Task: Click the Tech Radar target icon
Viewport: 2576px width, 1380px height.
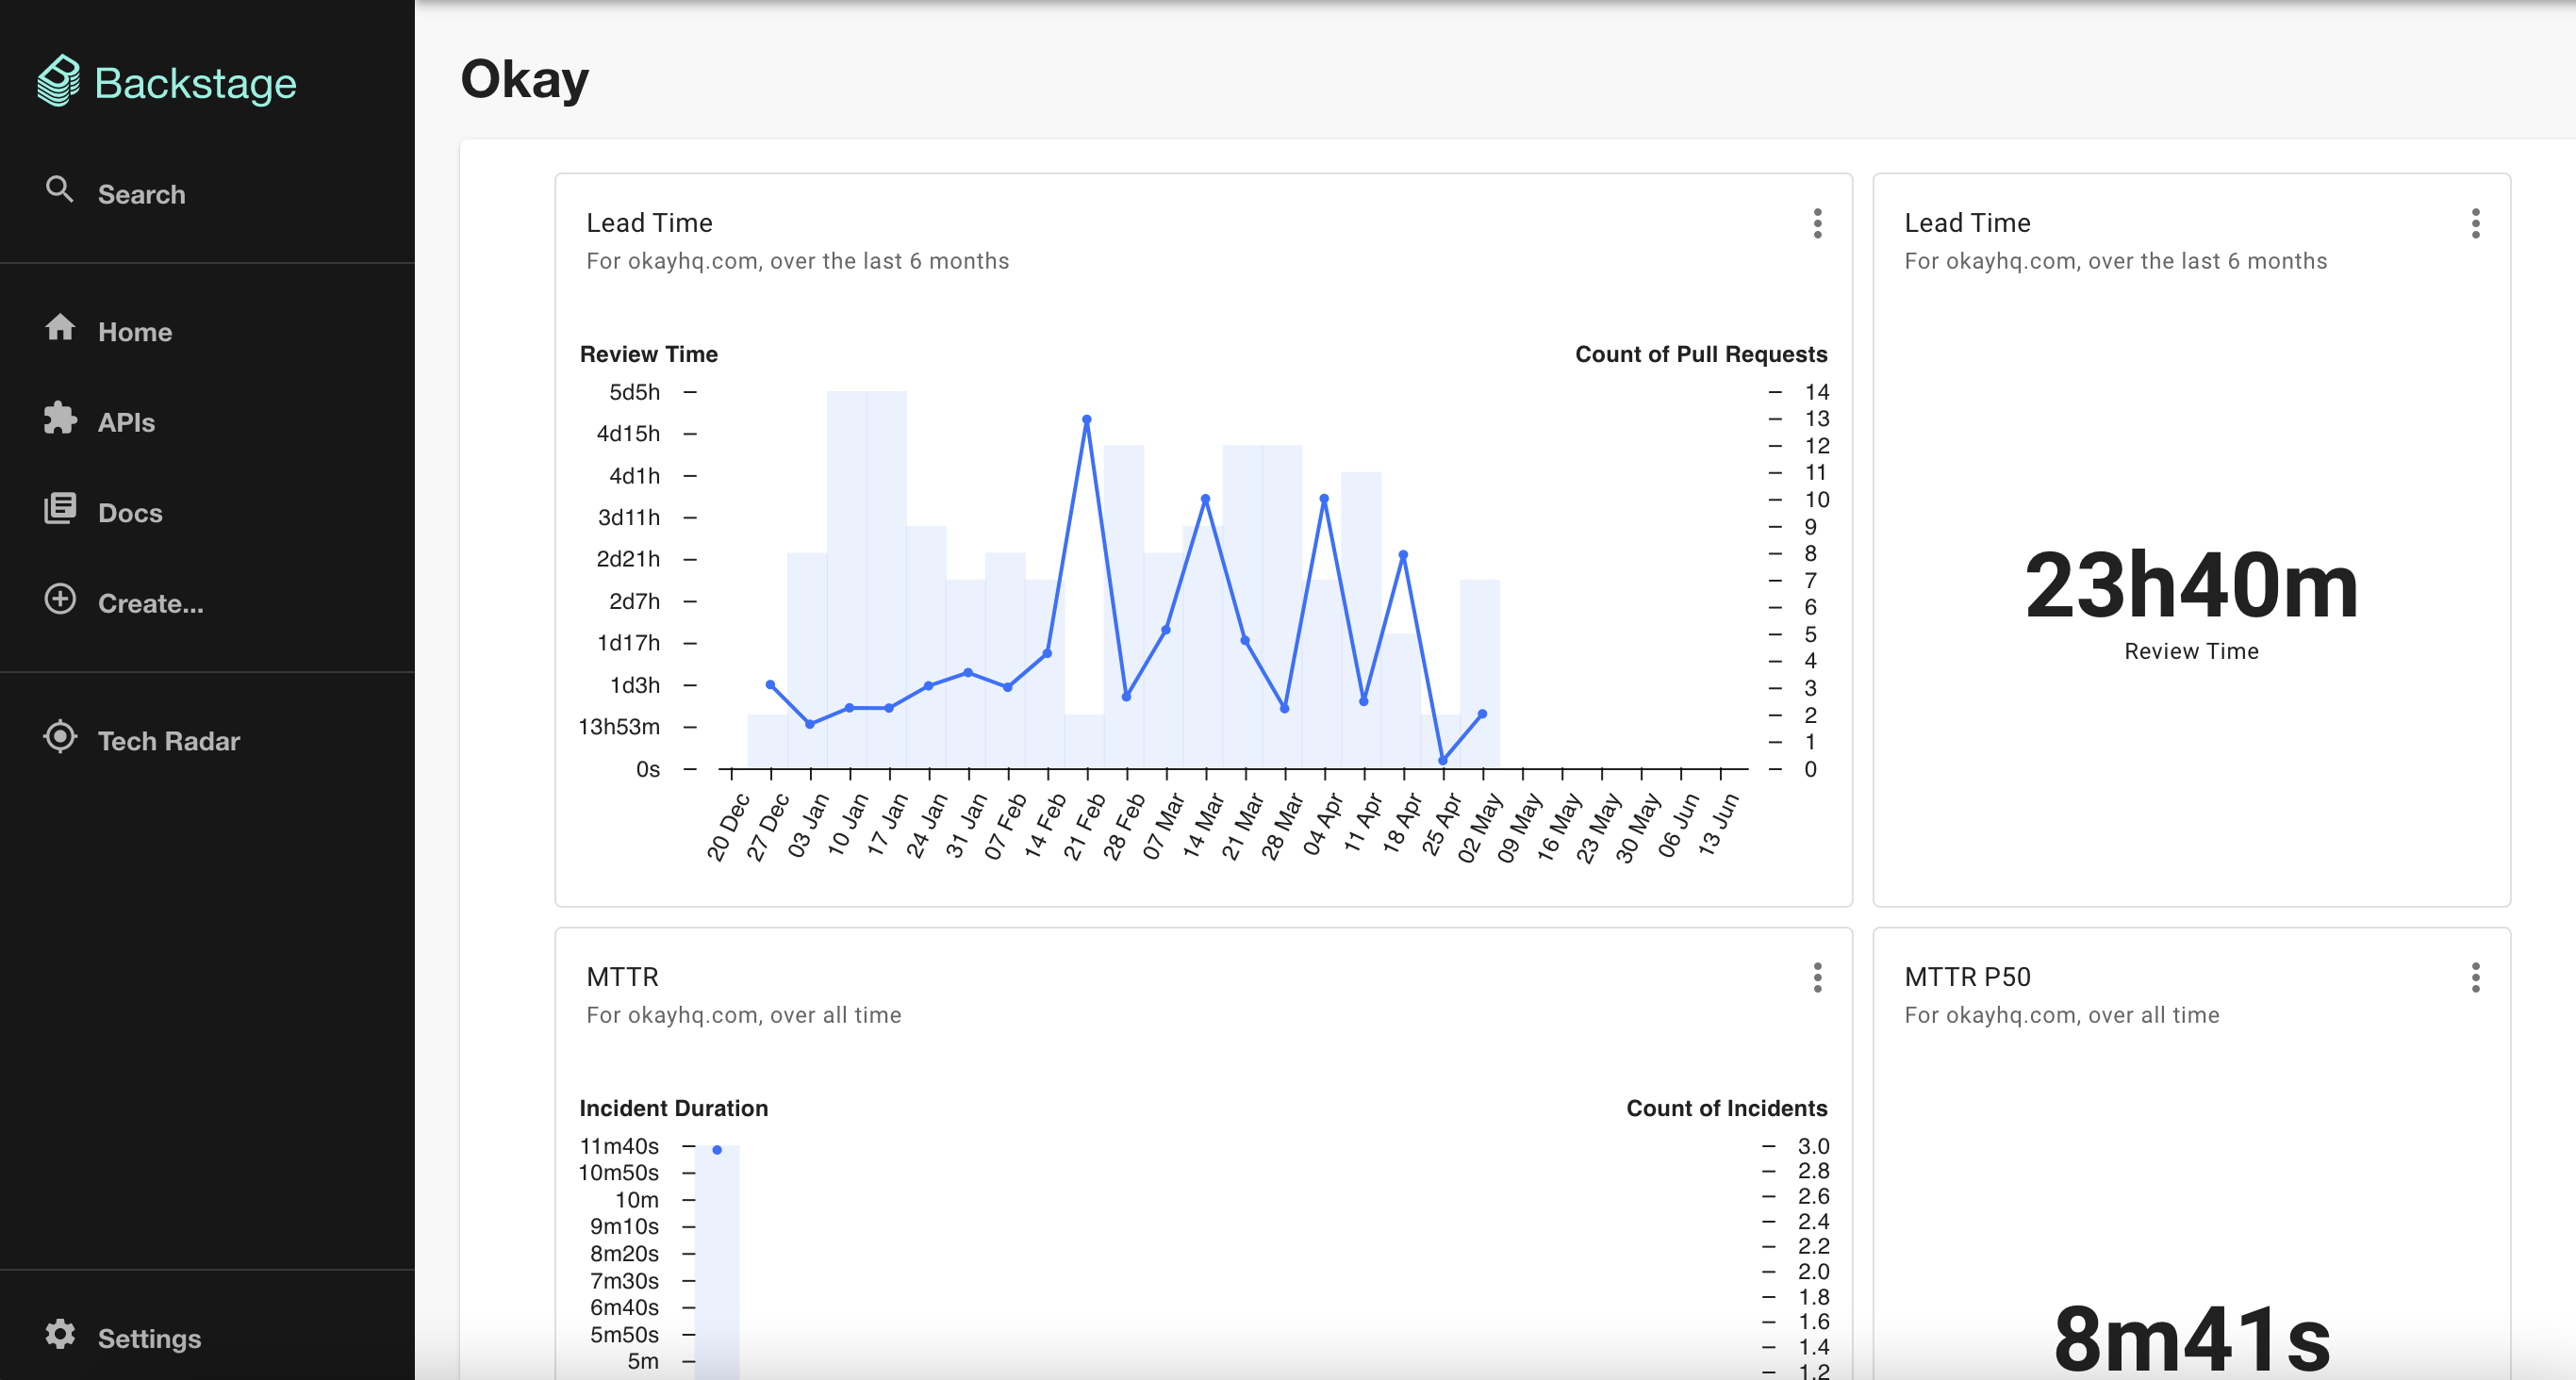Action: 60,737
